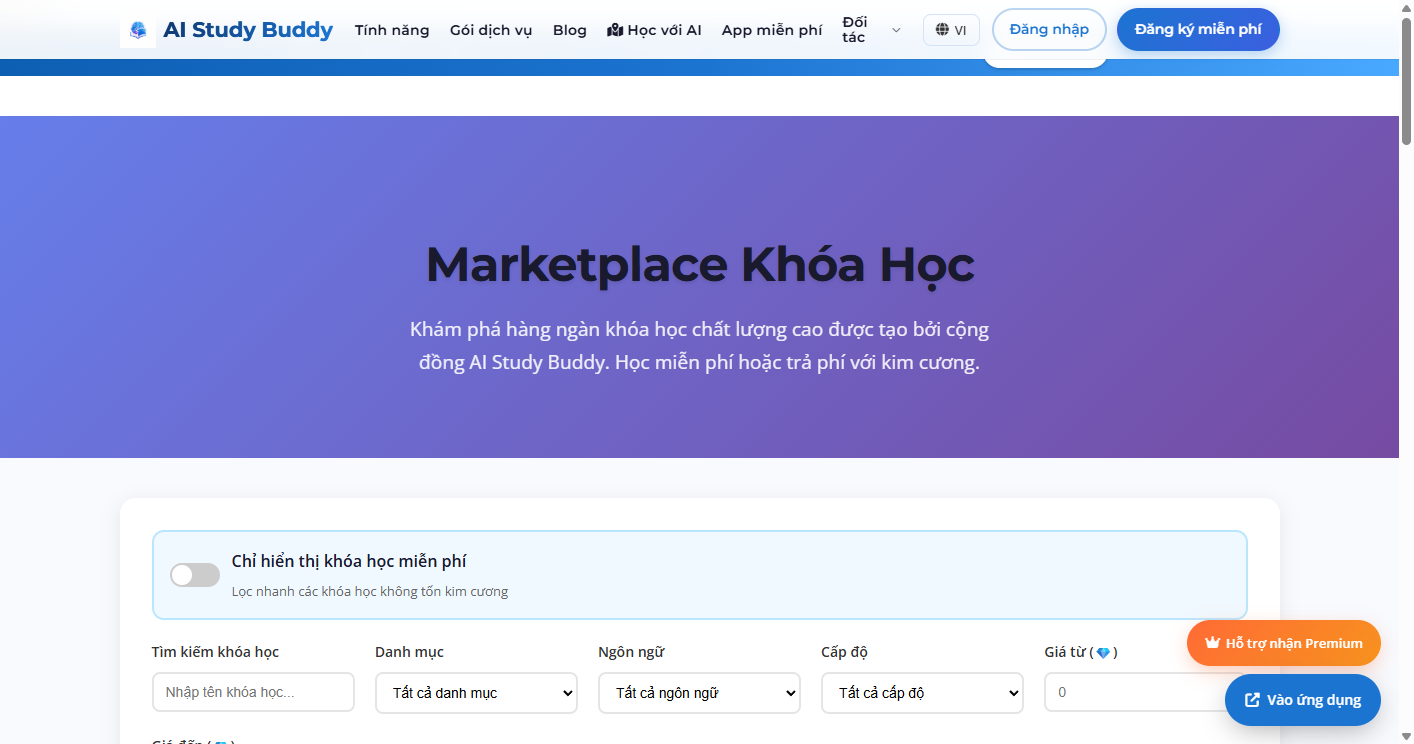Click the map icon beside Học với AI
The height and width of the screenshot is (744, 1414).
pyautogui.click(x=615, y=30)
